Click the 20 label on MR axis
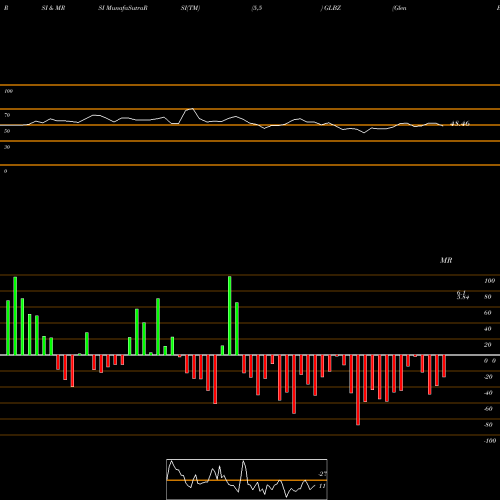 pos(488,345)
